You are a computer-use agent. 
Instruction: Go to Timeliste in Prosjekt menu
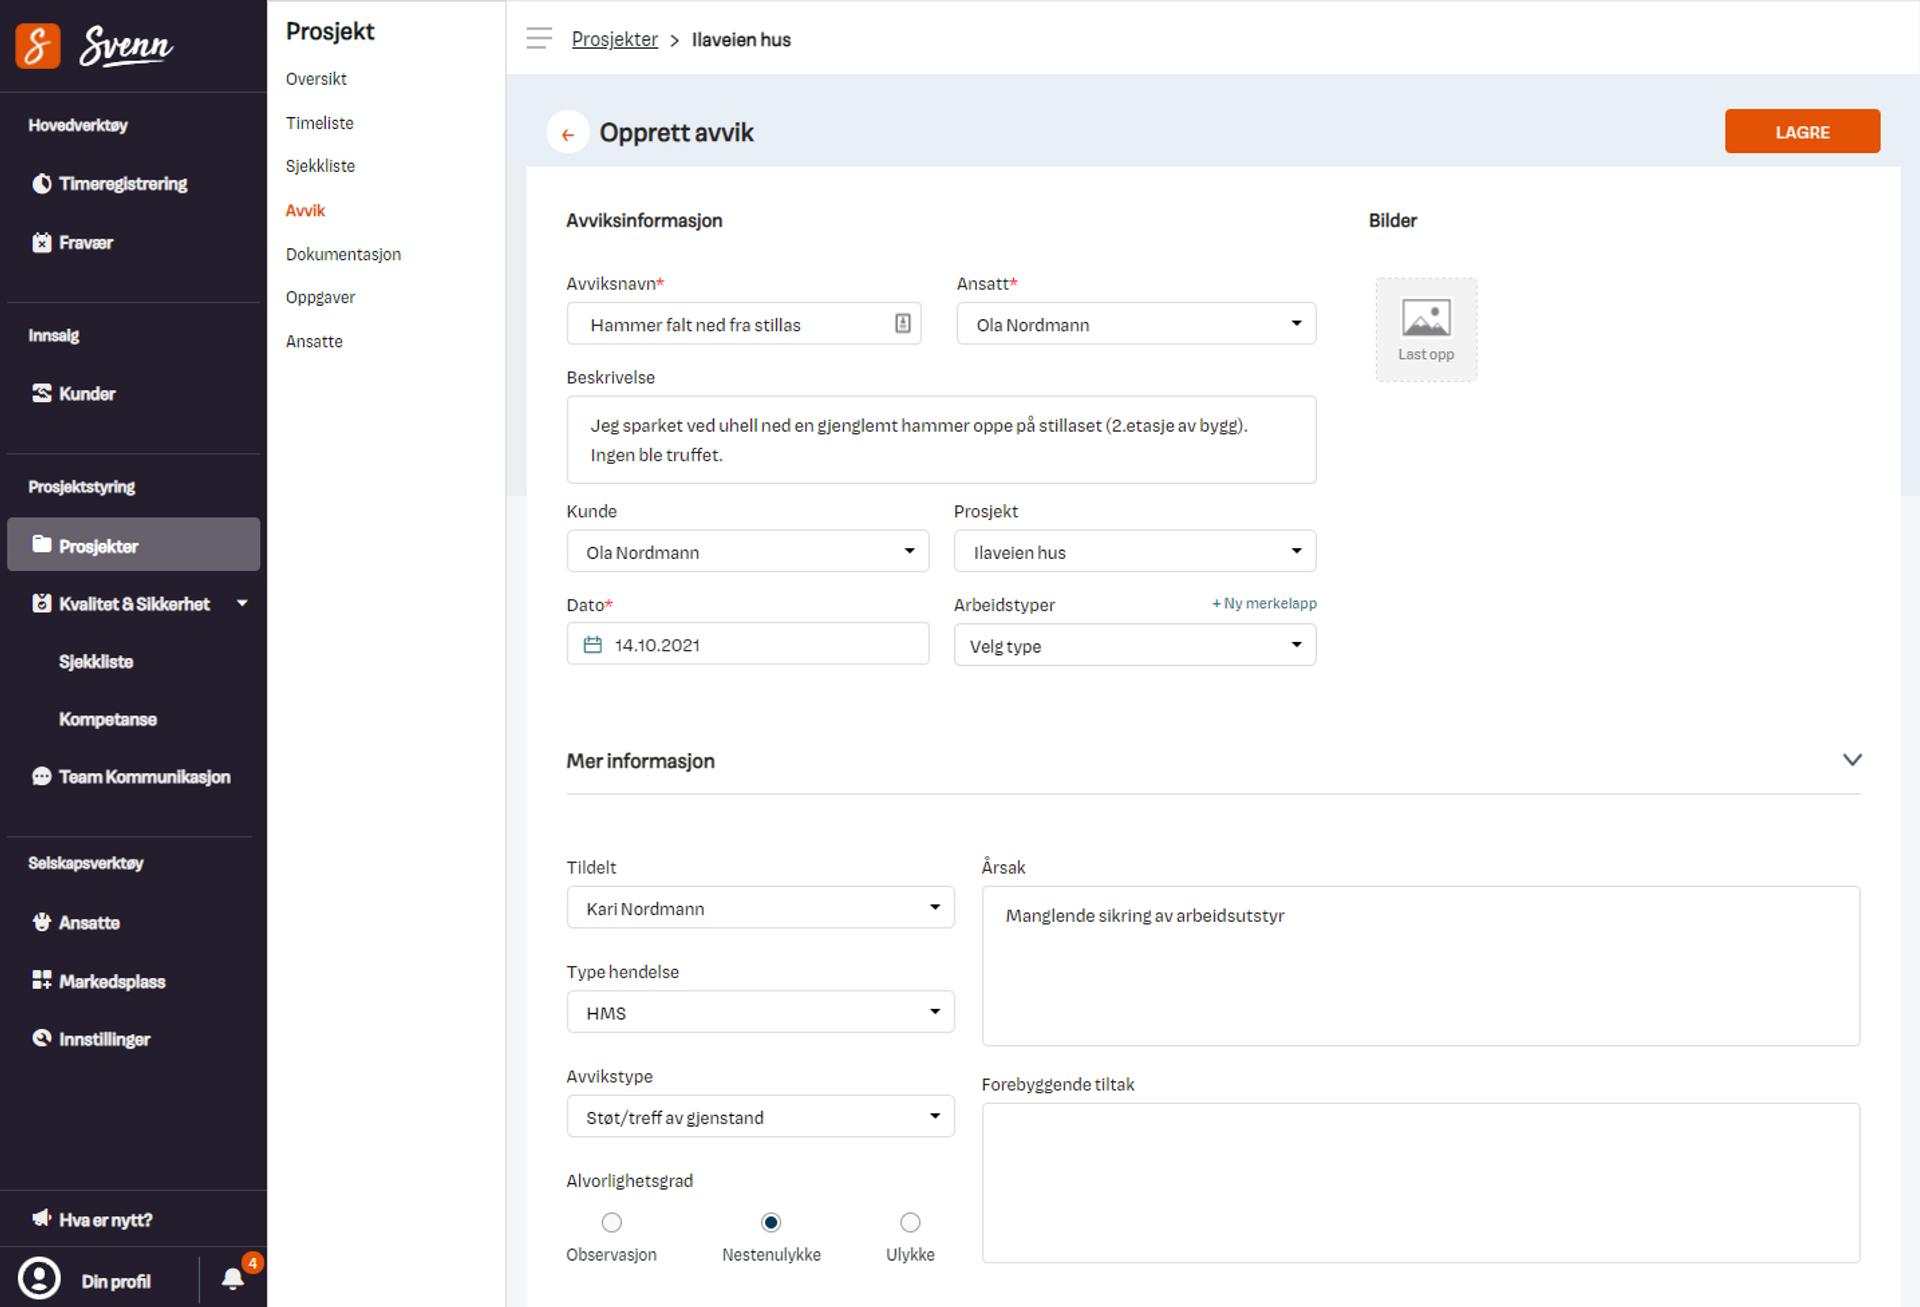click(x=319, y=123)
